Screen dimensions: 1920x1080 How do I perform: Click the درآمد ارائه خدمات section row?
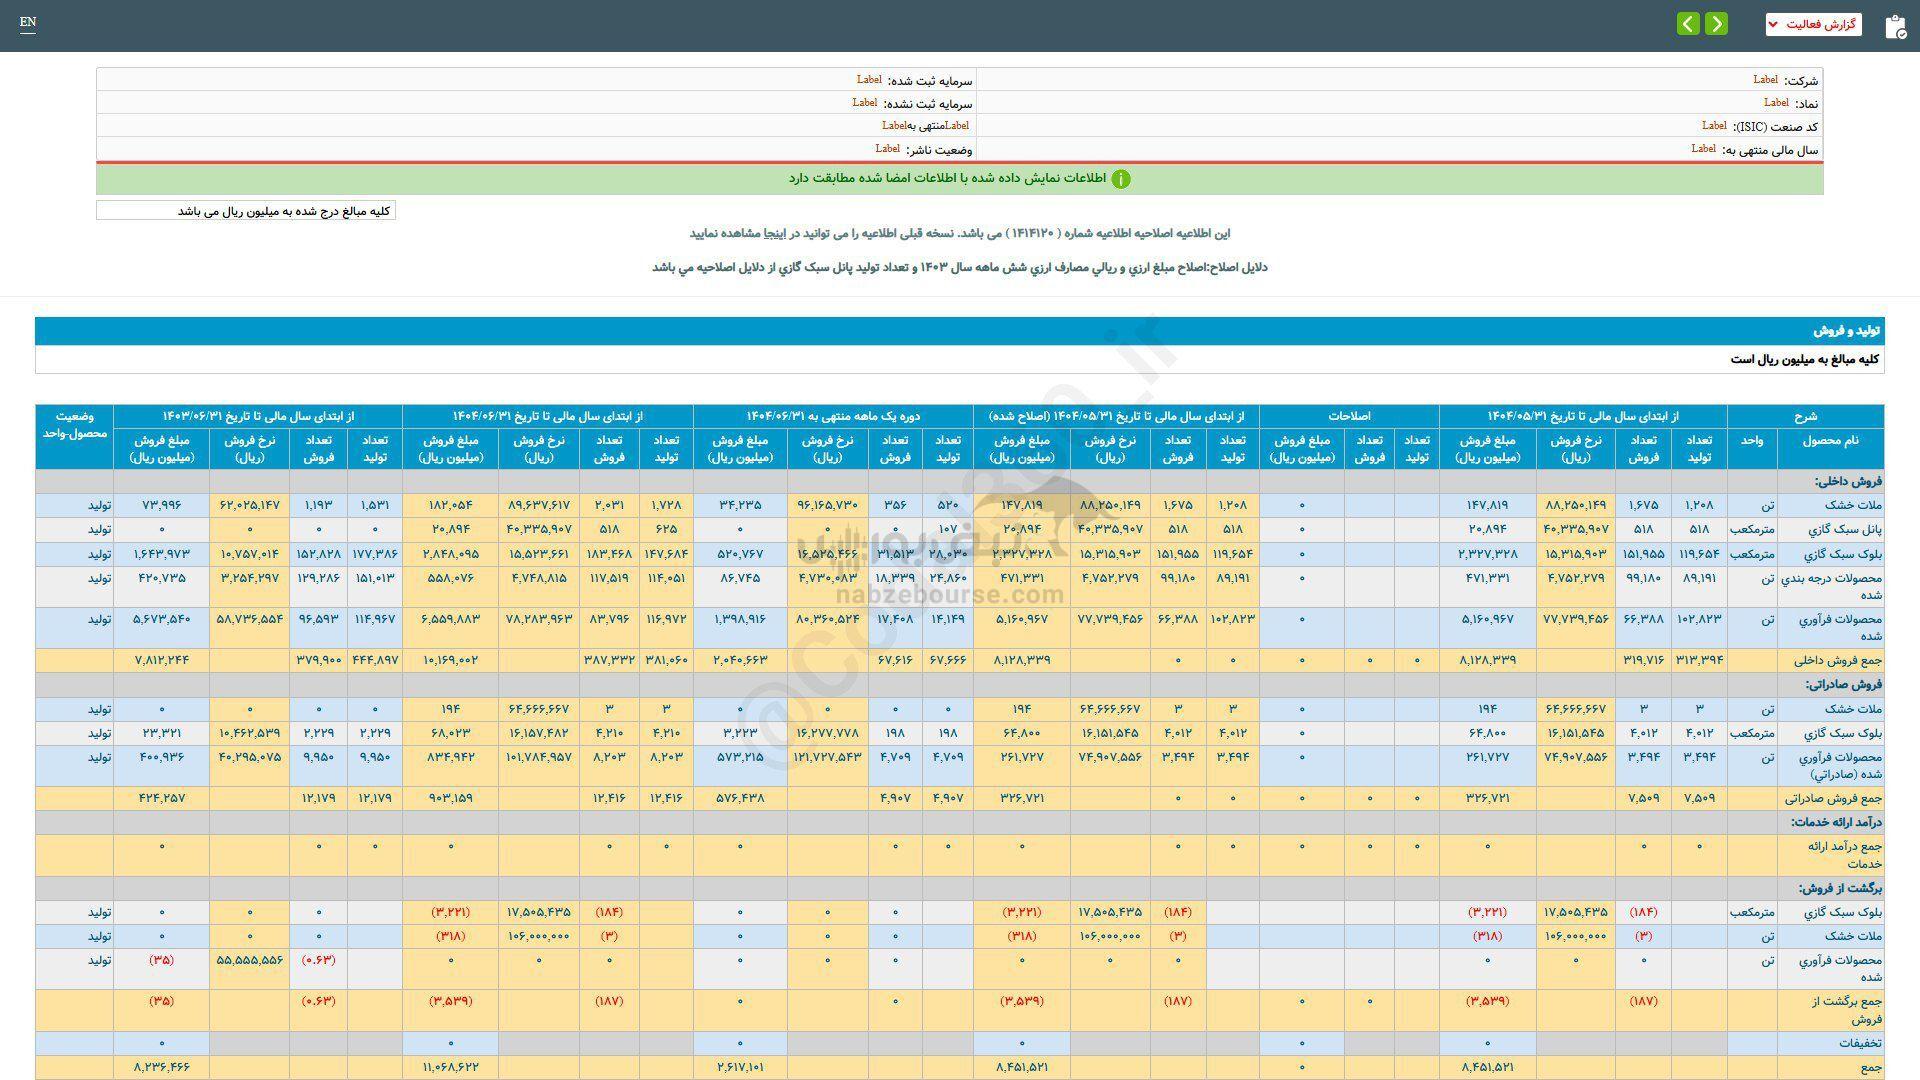(x=1836, y=822)
